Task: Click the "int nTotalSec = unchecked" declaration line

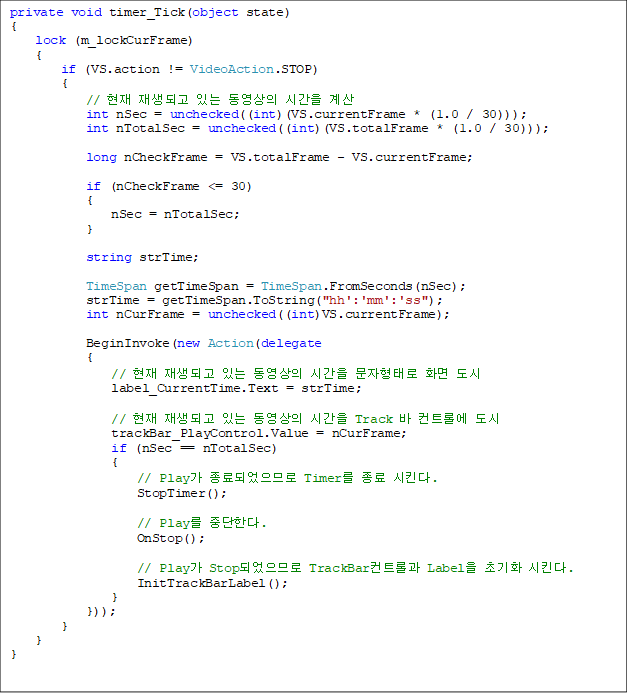Action: (317, 129)
